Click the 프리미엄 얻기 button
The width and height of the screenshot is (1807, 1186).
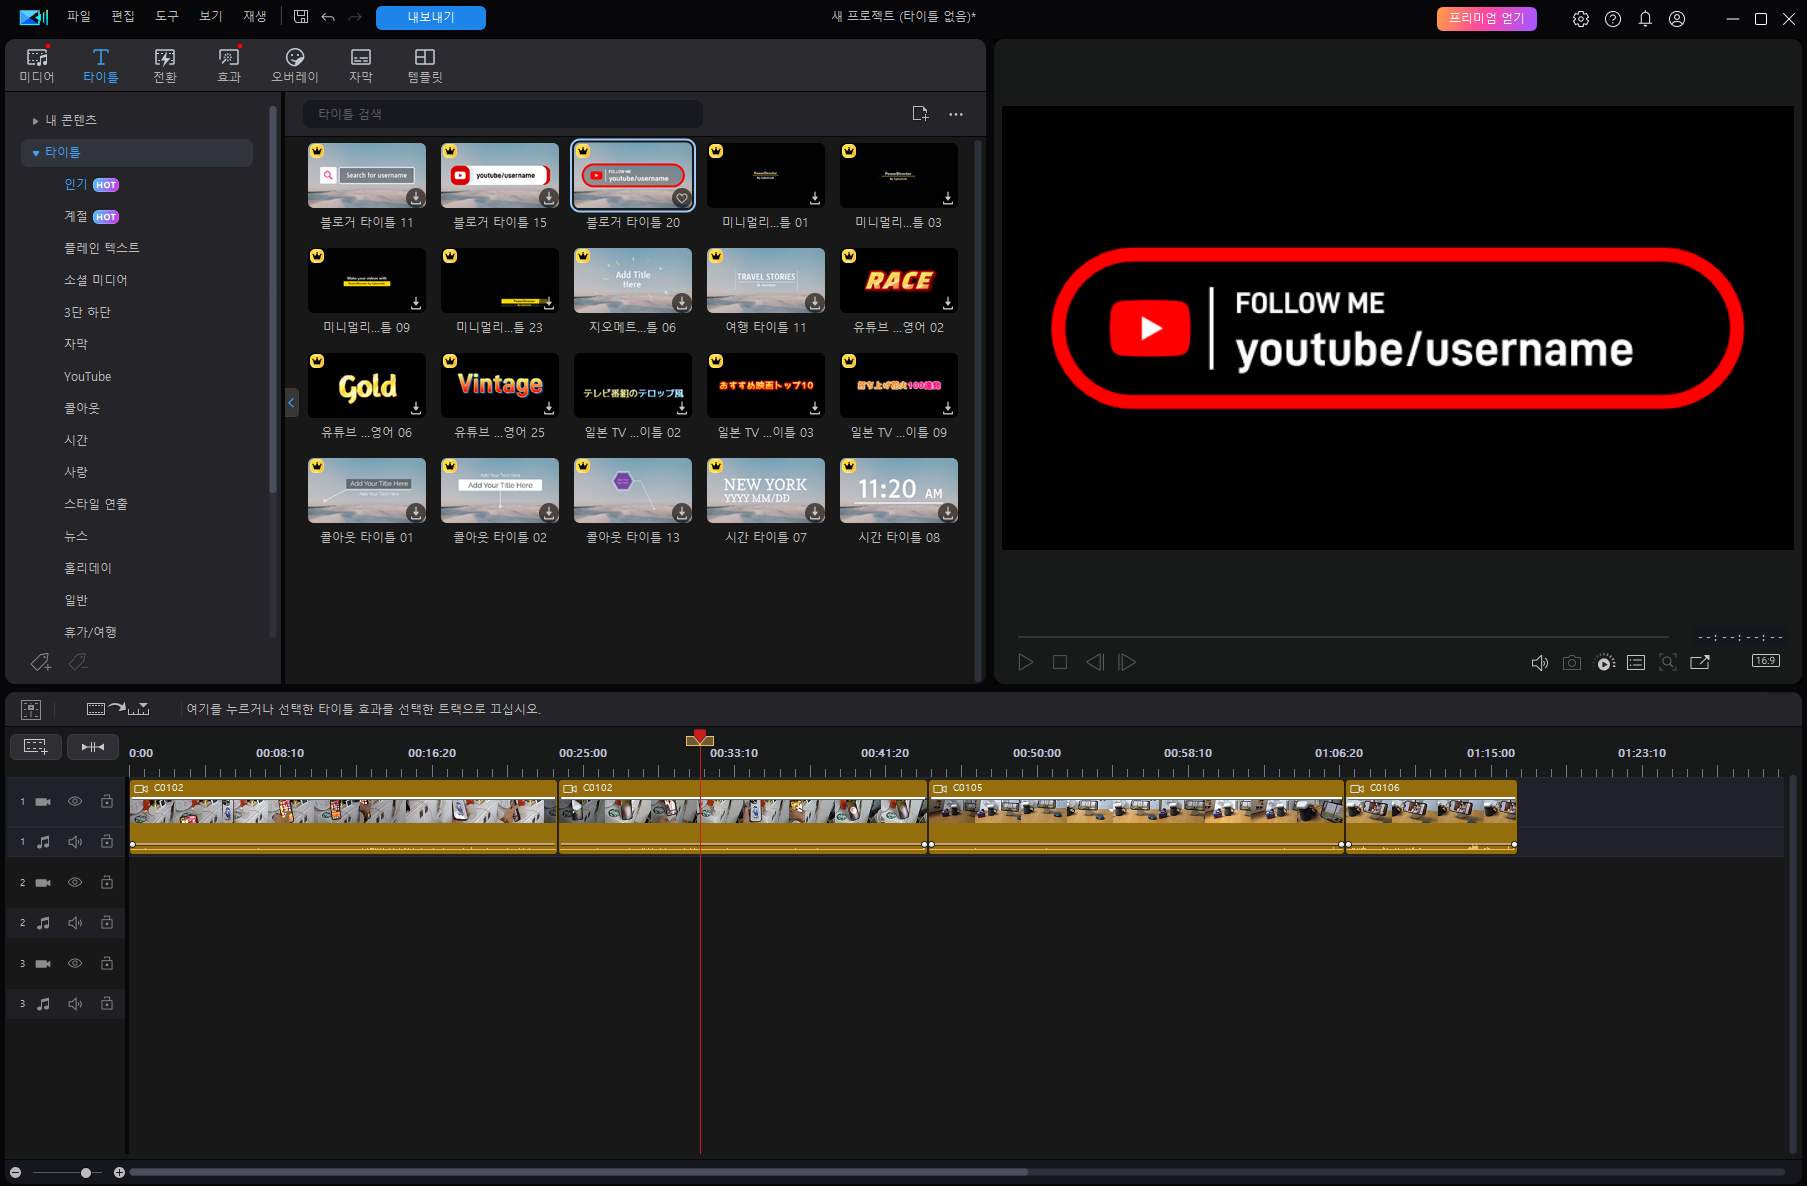point(1487,19)
